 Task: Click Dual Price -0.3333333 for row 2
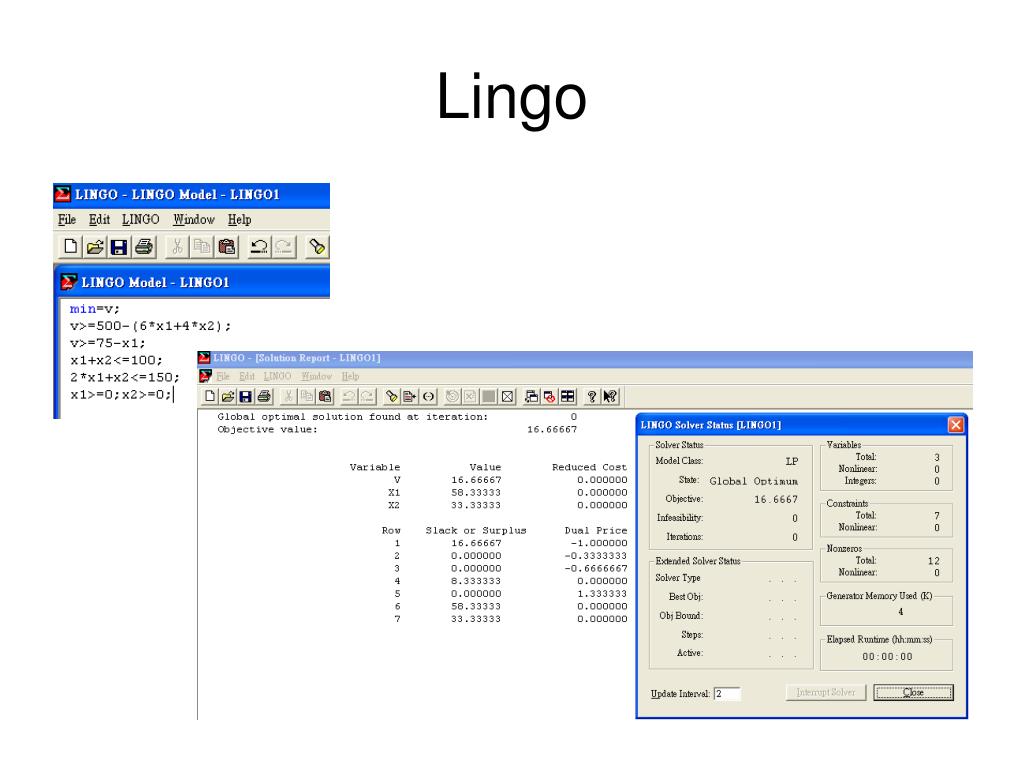click(596, 556)
